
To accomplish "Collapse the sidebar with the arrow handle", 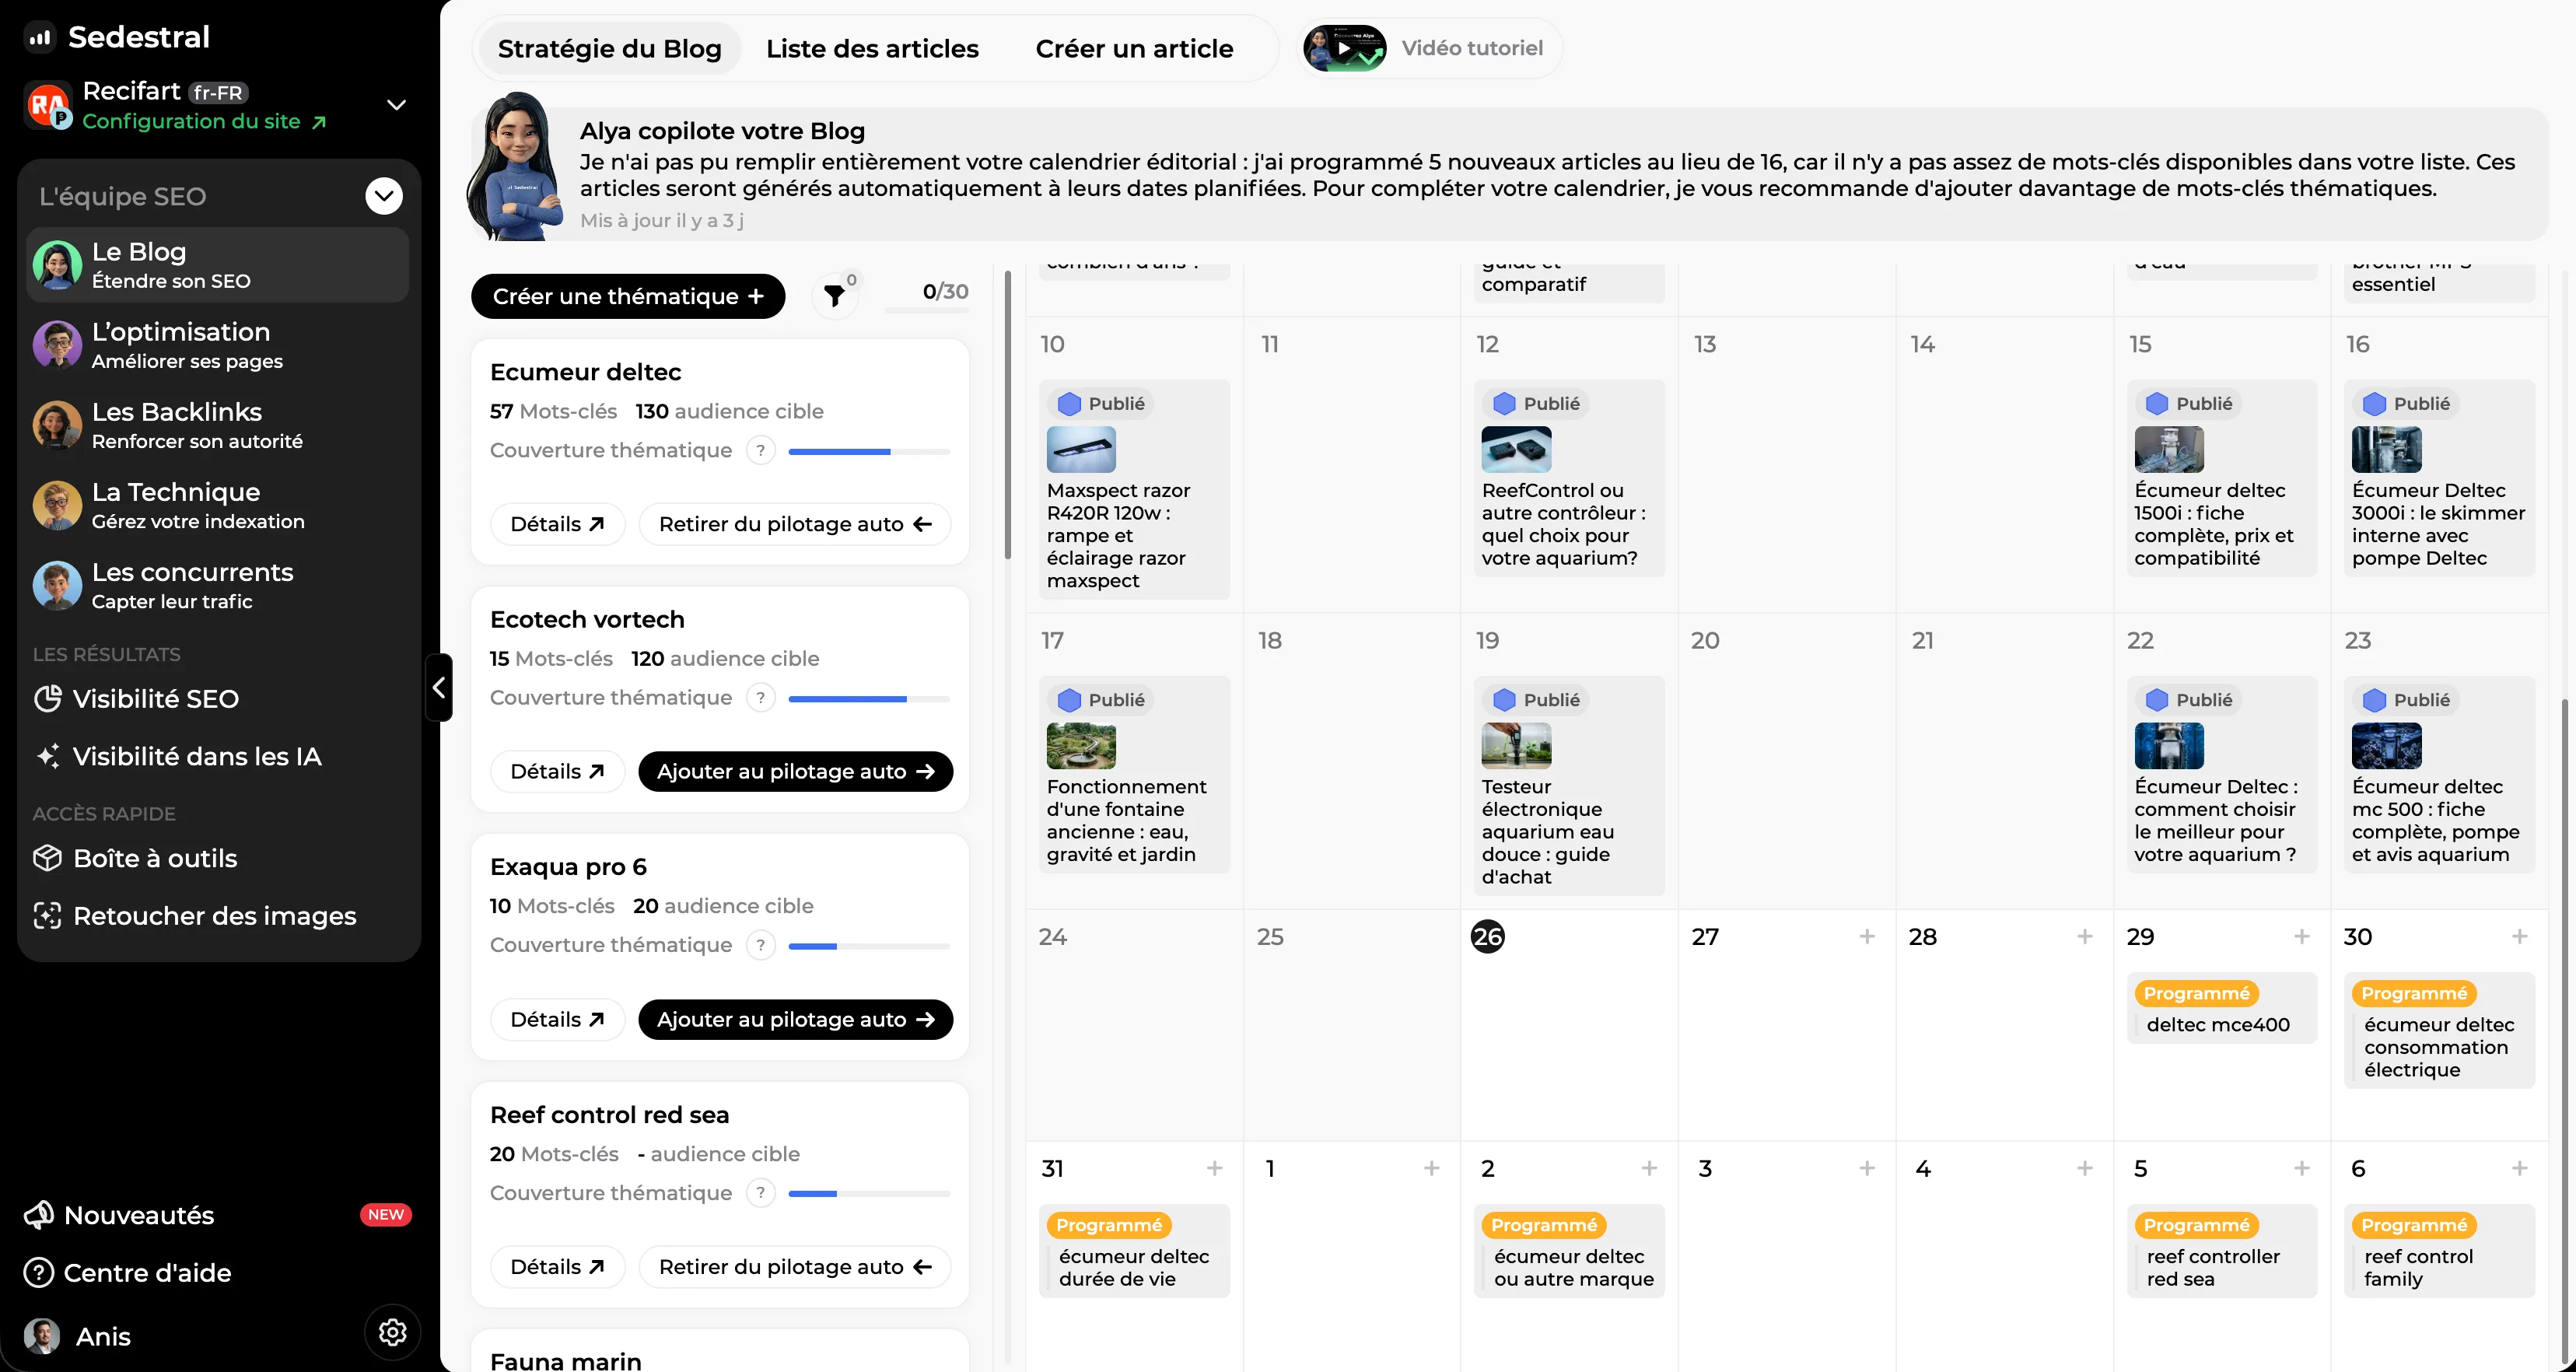I will [439, 688].
